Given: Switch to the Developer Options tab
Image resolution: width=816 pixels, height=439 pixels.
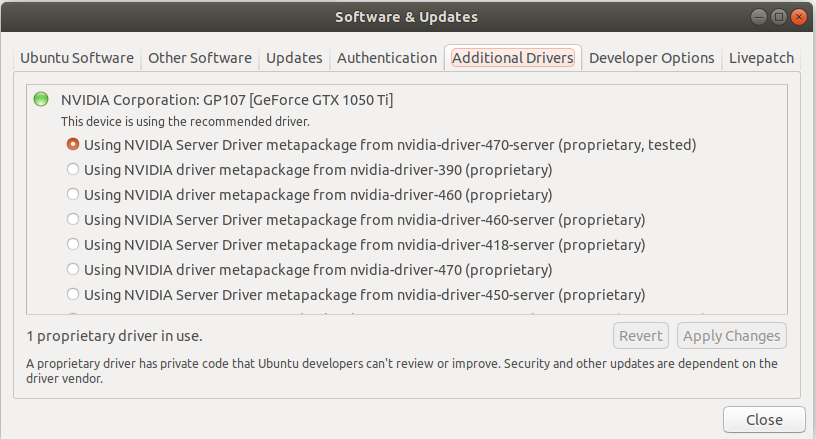Looking at the screenshot, I should (652, 58).
